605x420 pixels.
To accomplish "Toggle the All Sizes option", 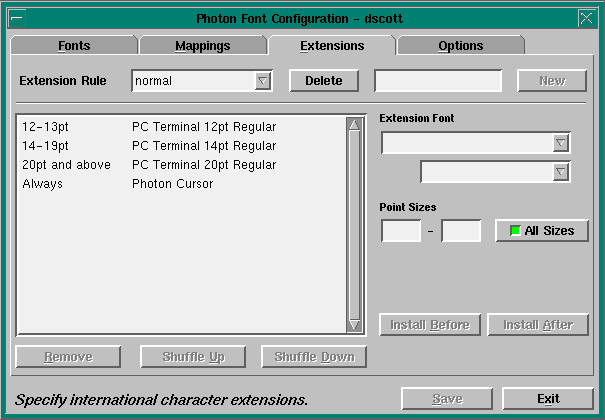I will tap(542, 231).
